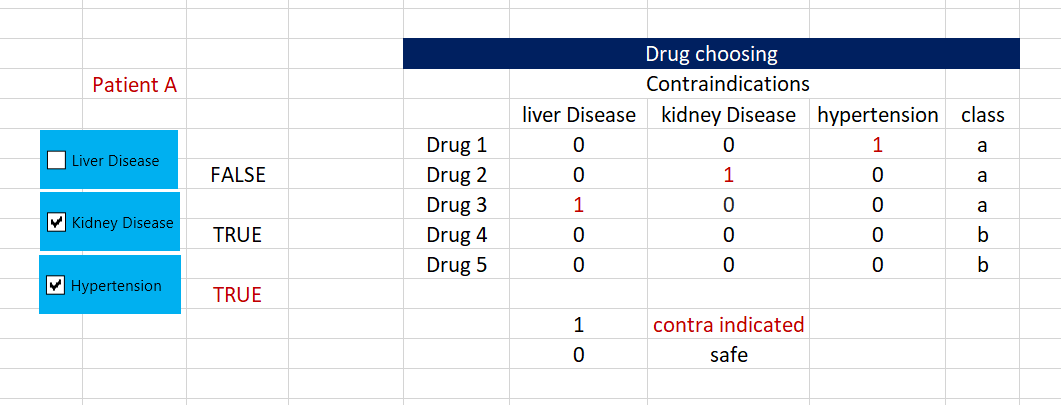Select the safe legend cell
This screenshot has width=1061, height=405.
[x=728, y=355]
